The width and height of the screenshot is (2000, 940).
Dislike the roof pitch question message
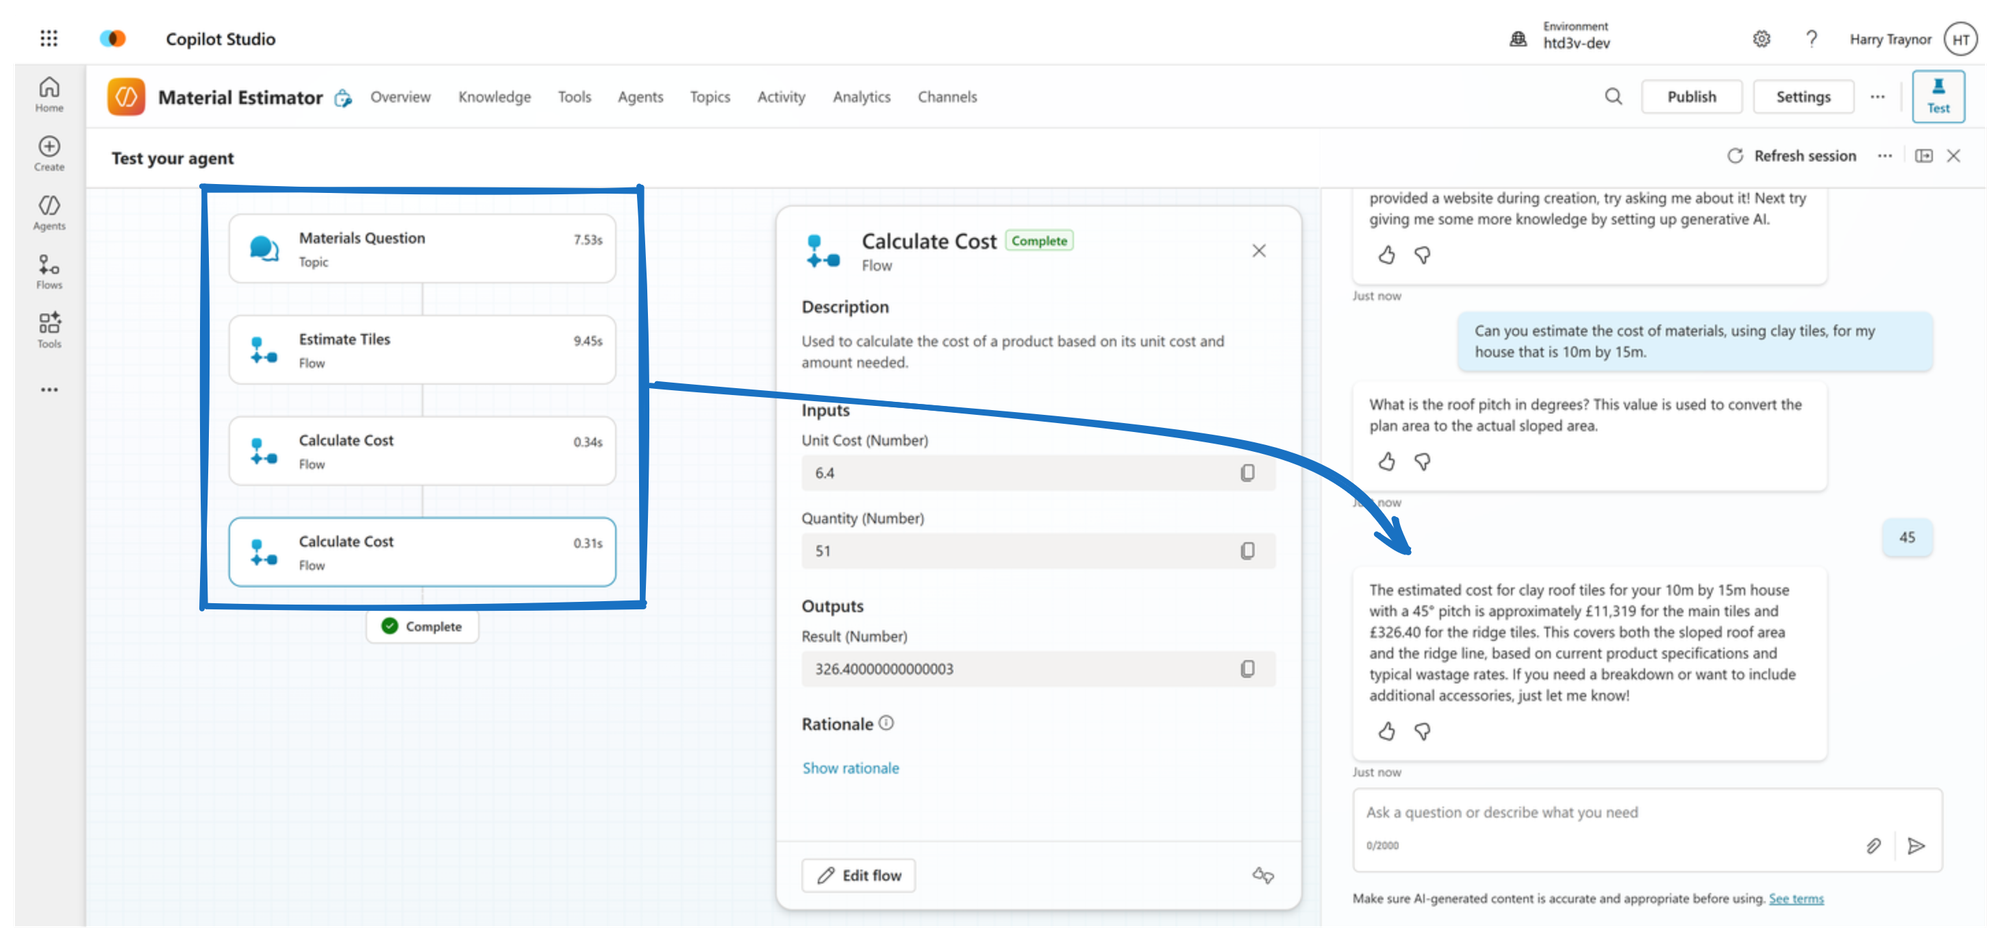coord(1422,461)
